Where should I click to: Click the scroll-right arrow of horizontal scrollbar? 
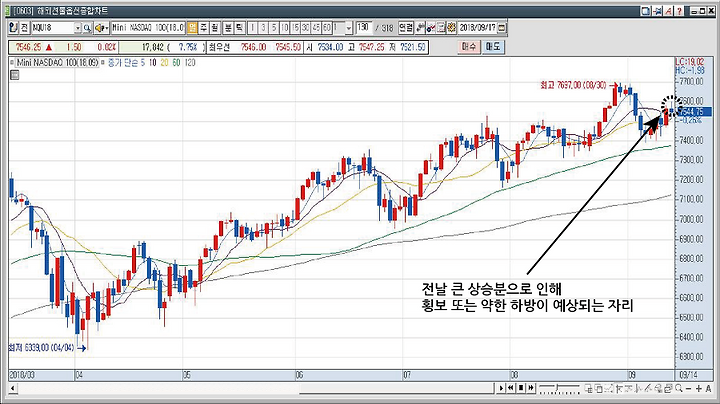(501, 388)
